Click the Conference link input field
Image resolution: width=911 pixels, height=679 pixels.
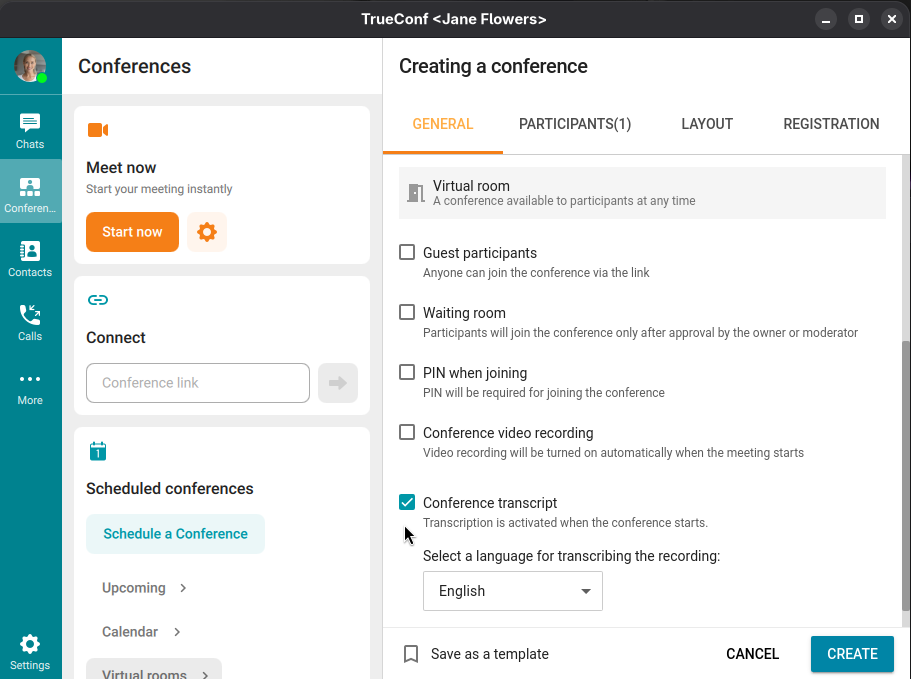pyautogui.click(x=198, y=383)
